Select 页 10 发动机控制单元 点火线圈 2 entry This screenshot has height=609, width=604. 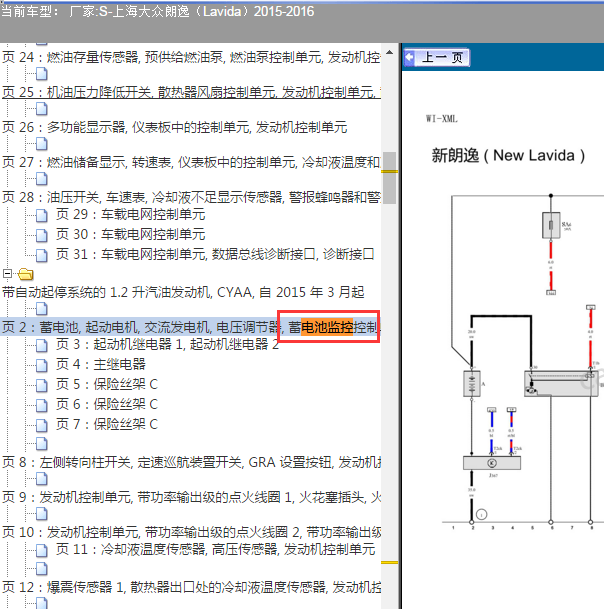point(191,532)
